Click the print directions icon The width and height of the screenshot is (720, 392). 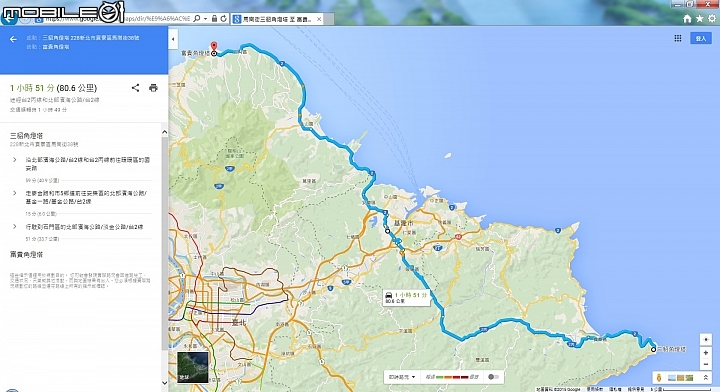point(153,88)
